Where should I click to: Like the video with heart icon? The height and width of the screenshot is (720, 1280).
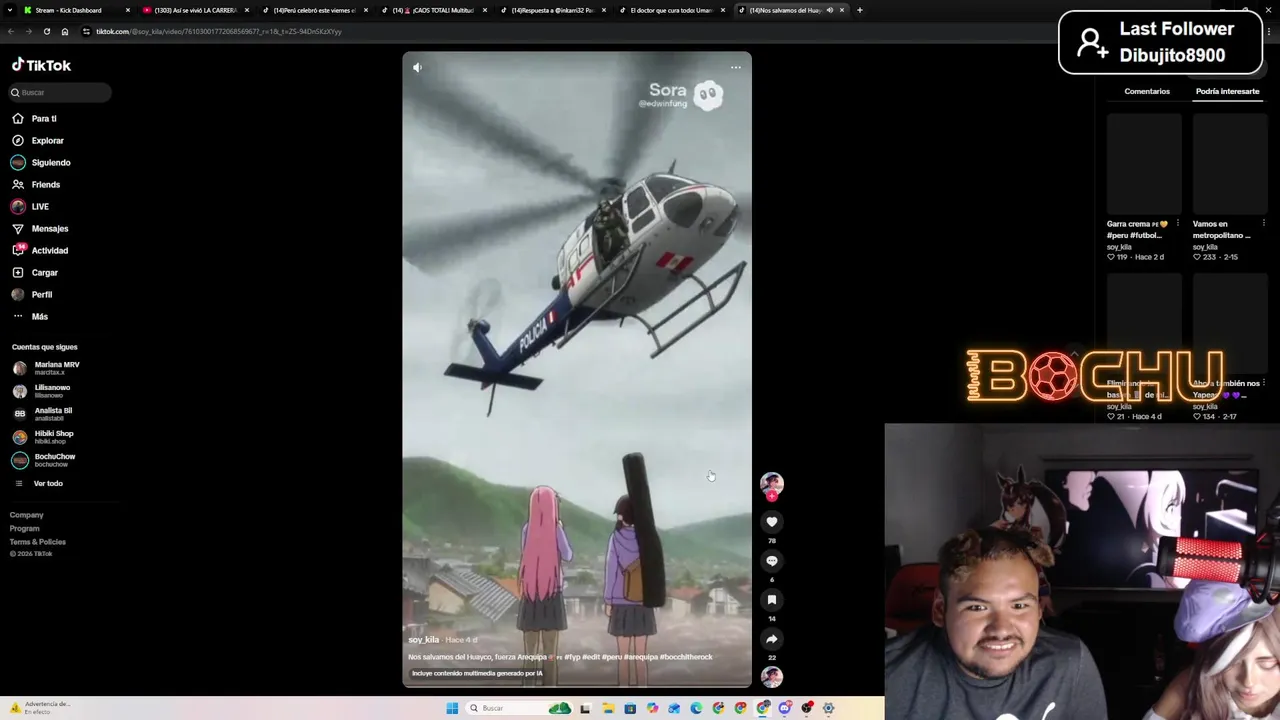coord(772,521)
